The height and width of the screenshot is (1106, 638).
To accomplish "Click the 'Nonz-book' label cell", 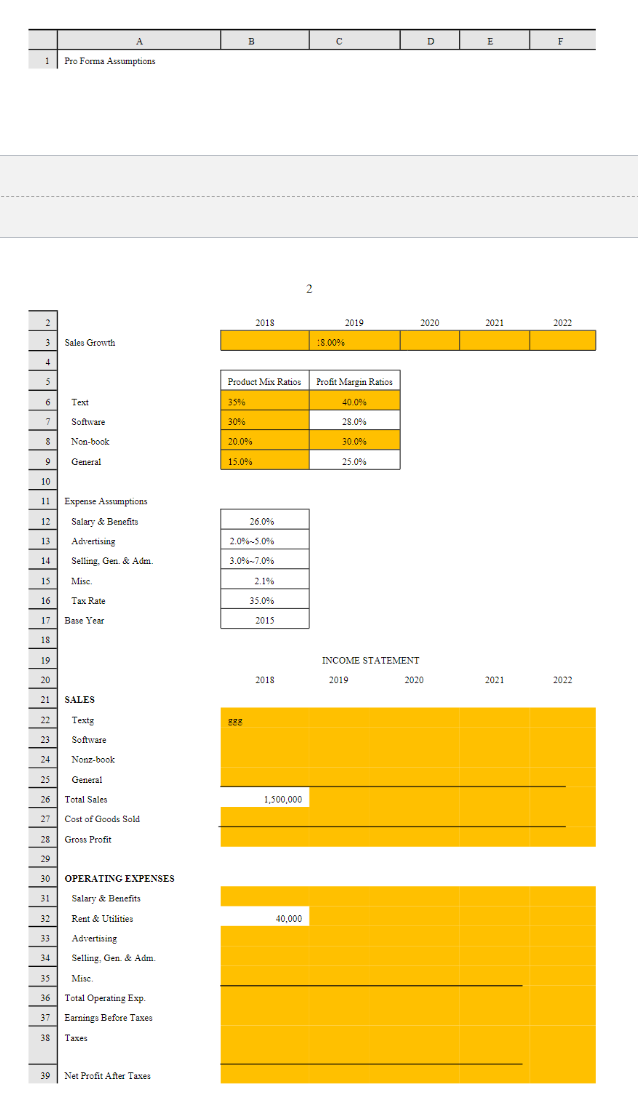I will 93,760.
